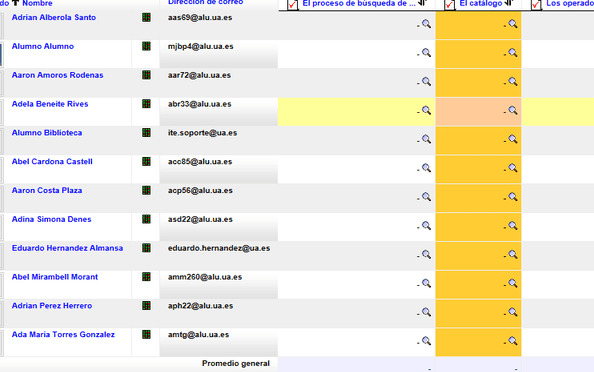Open Aaron Amoros Rodenas profile link
The image size is (594, 372).
[58, 75]
